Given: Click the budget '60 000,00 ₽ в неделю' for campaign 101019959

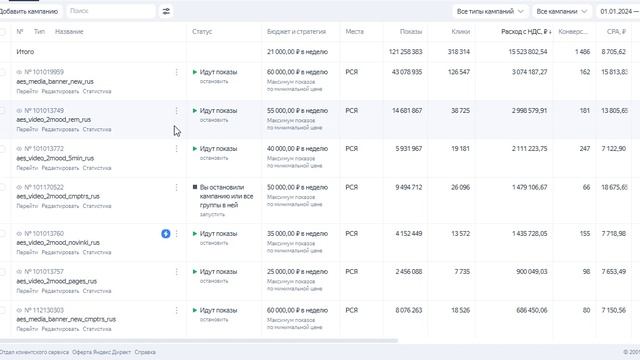Looking at the screenshot, I should tap(297, 72).
